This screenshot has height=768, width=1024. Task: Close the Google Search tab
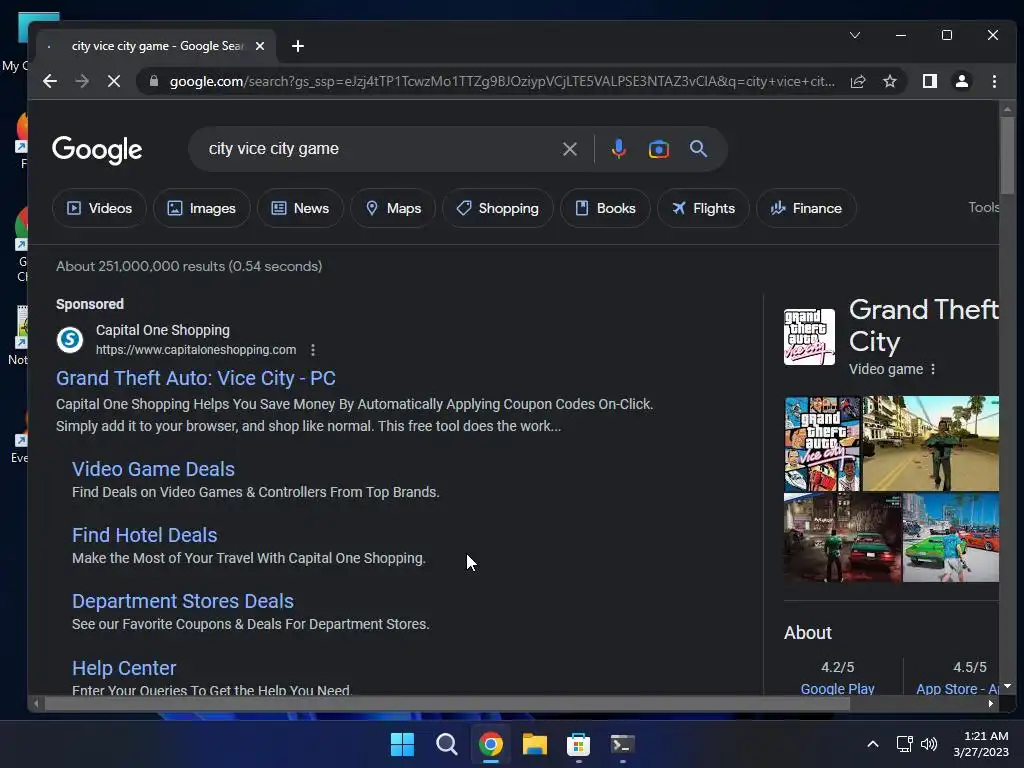click(260, 46)
